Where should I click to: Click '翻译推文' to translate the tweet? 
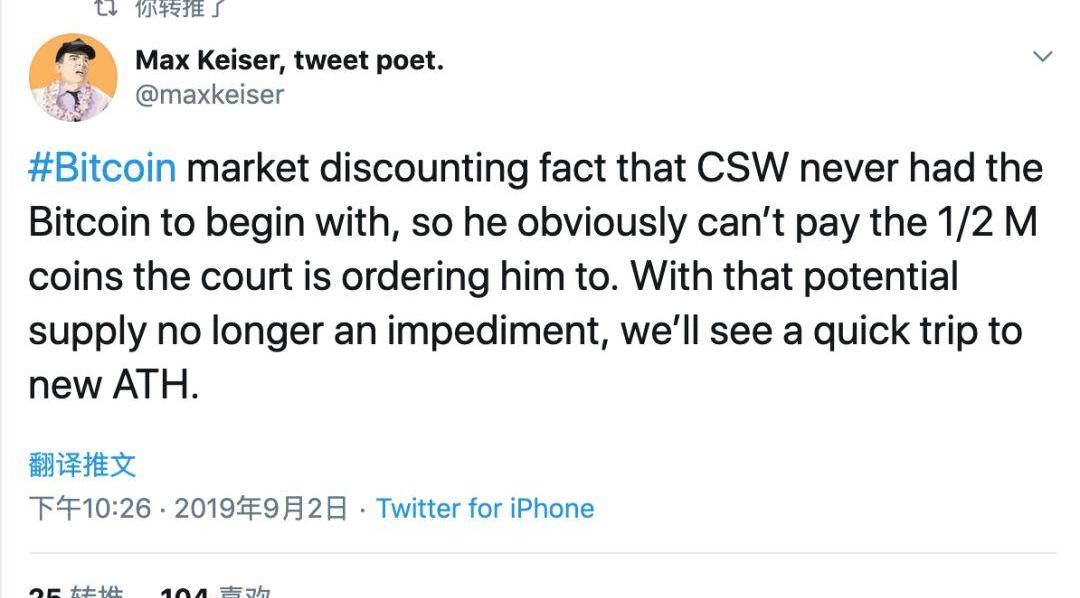click(x=82, y=464)
